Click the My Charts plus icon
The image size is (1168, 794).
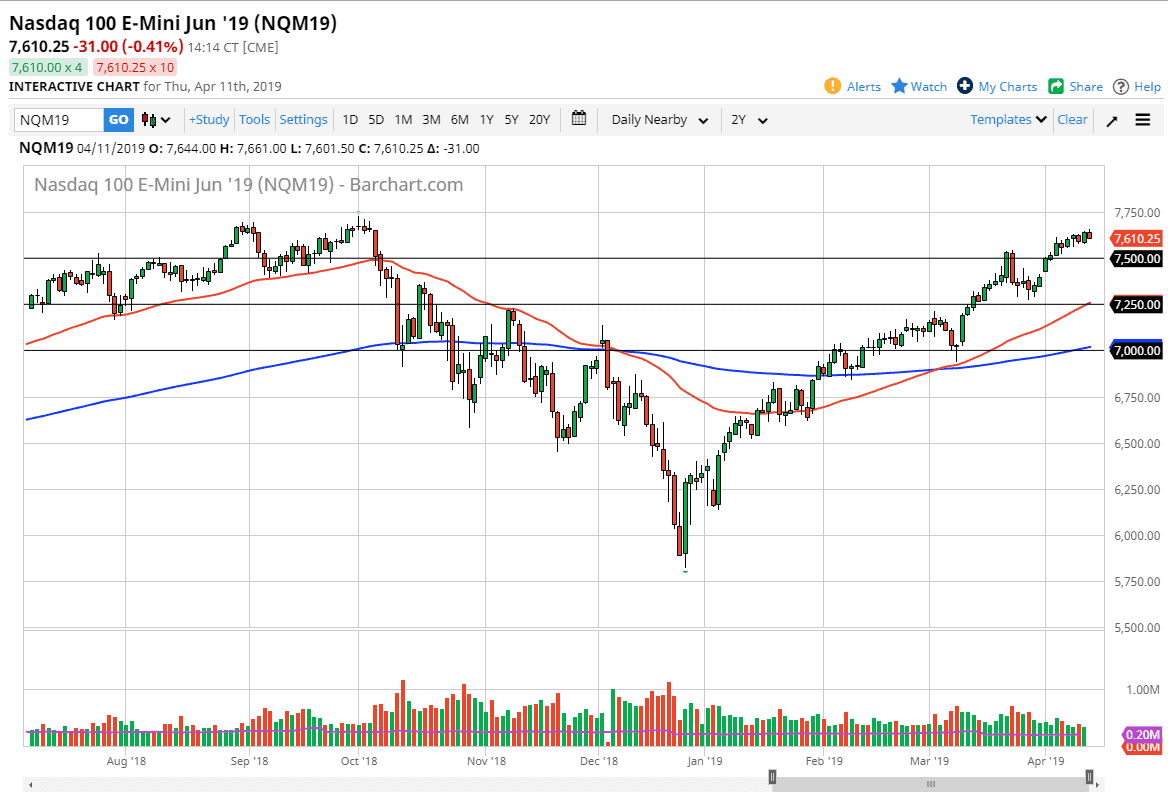[x=965, y=87]
